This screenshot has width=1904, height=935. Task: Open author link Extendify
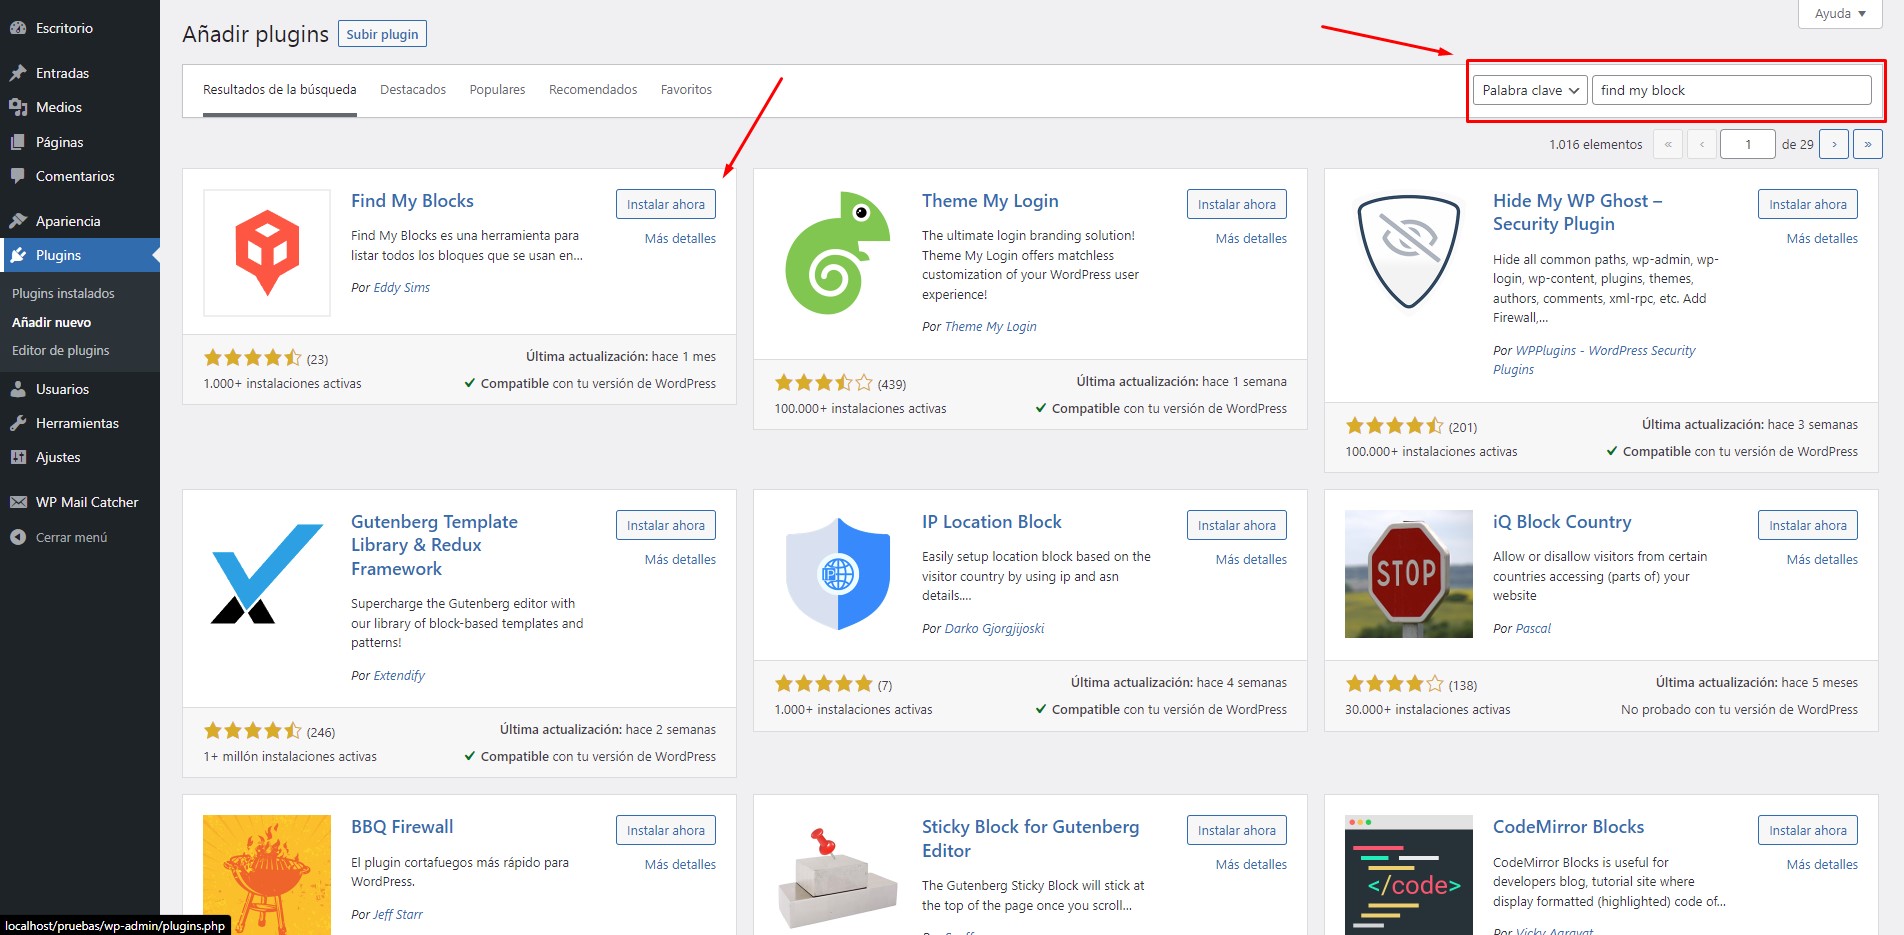(399, 675)
